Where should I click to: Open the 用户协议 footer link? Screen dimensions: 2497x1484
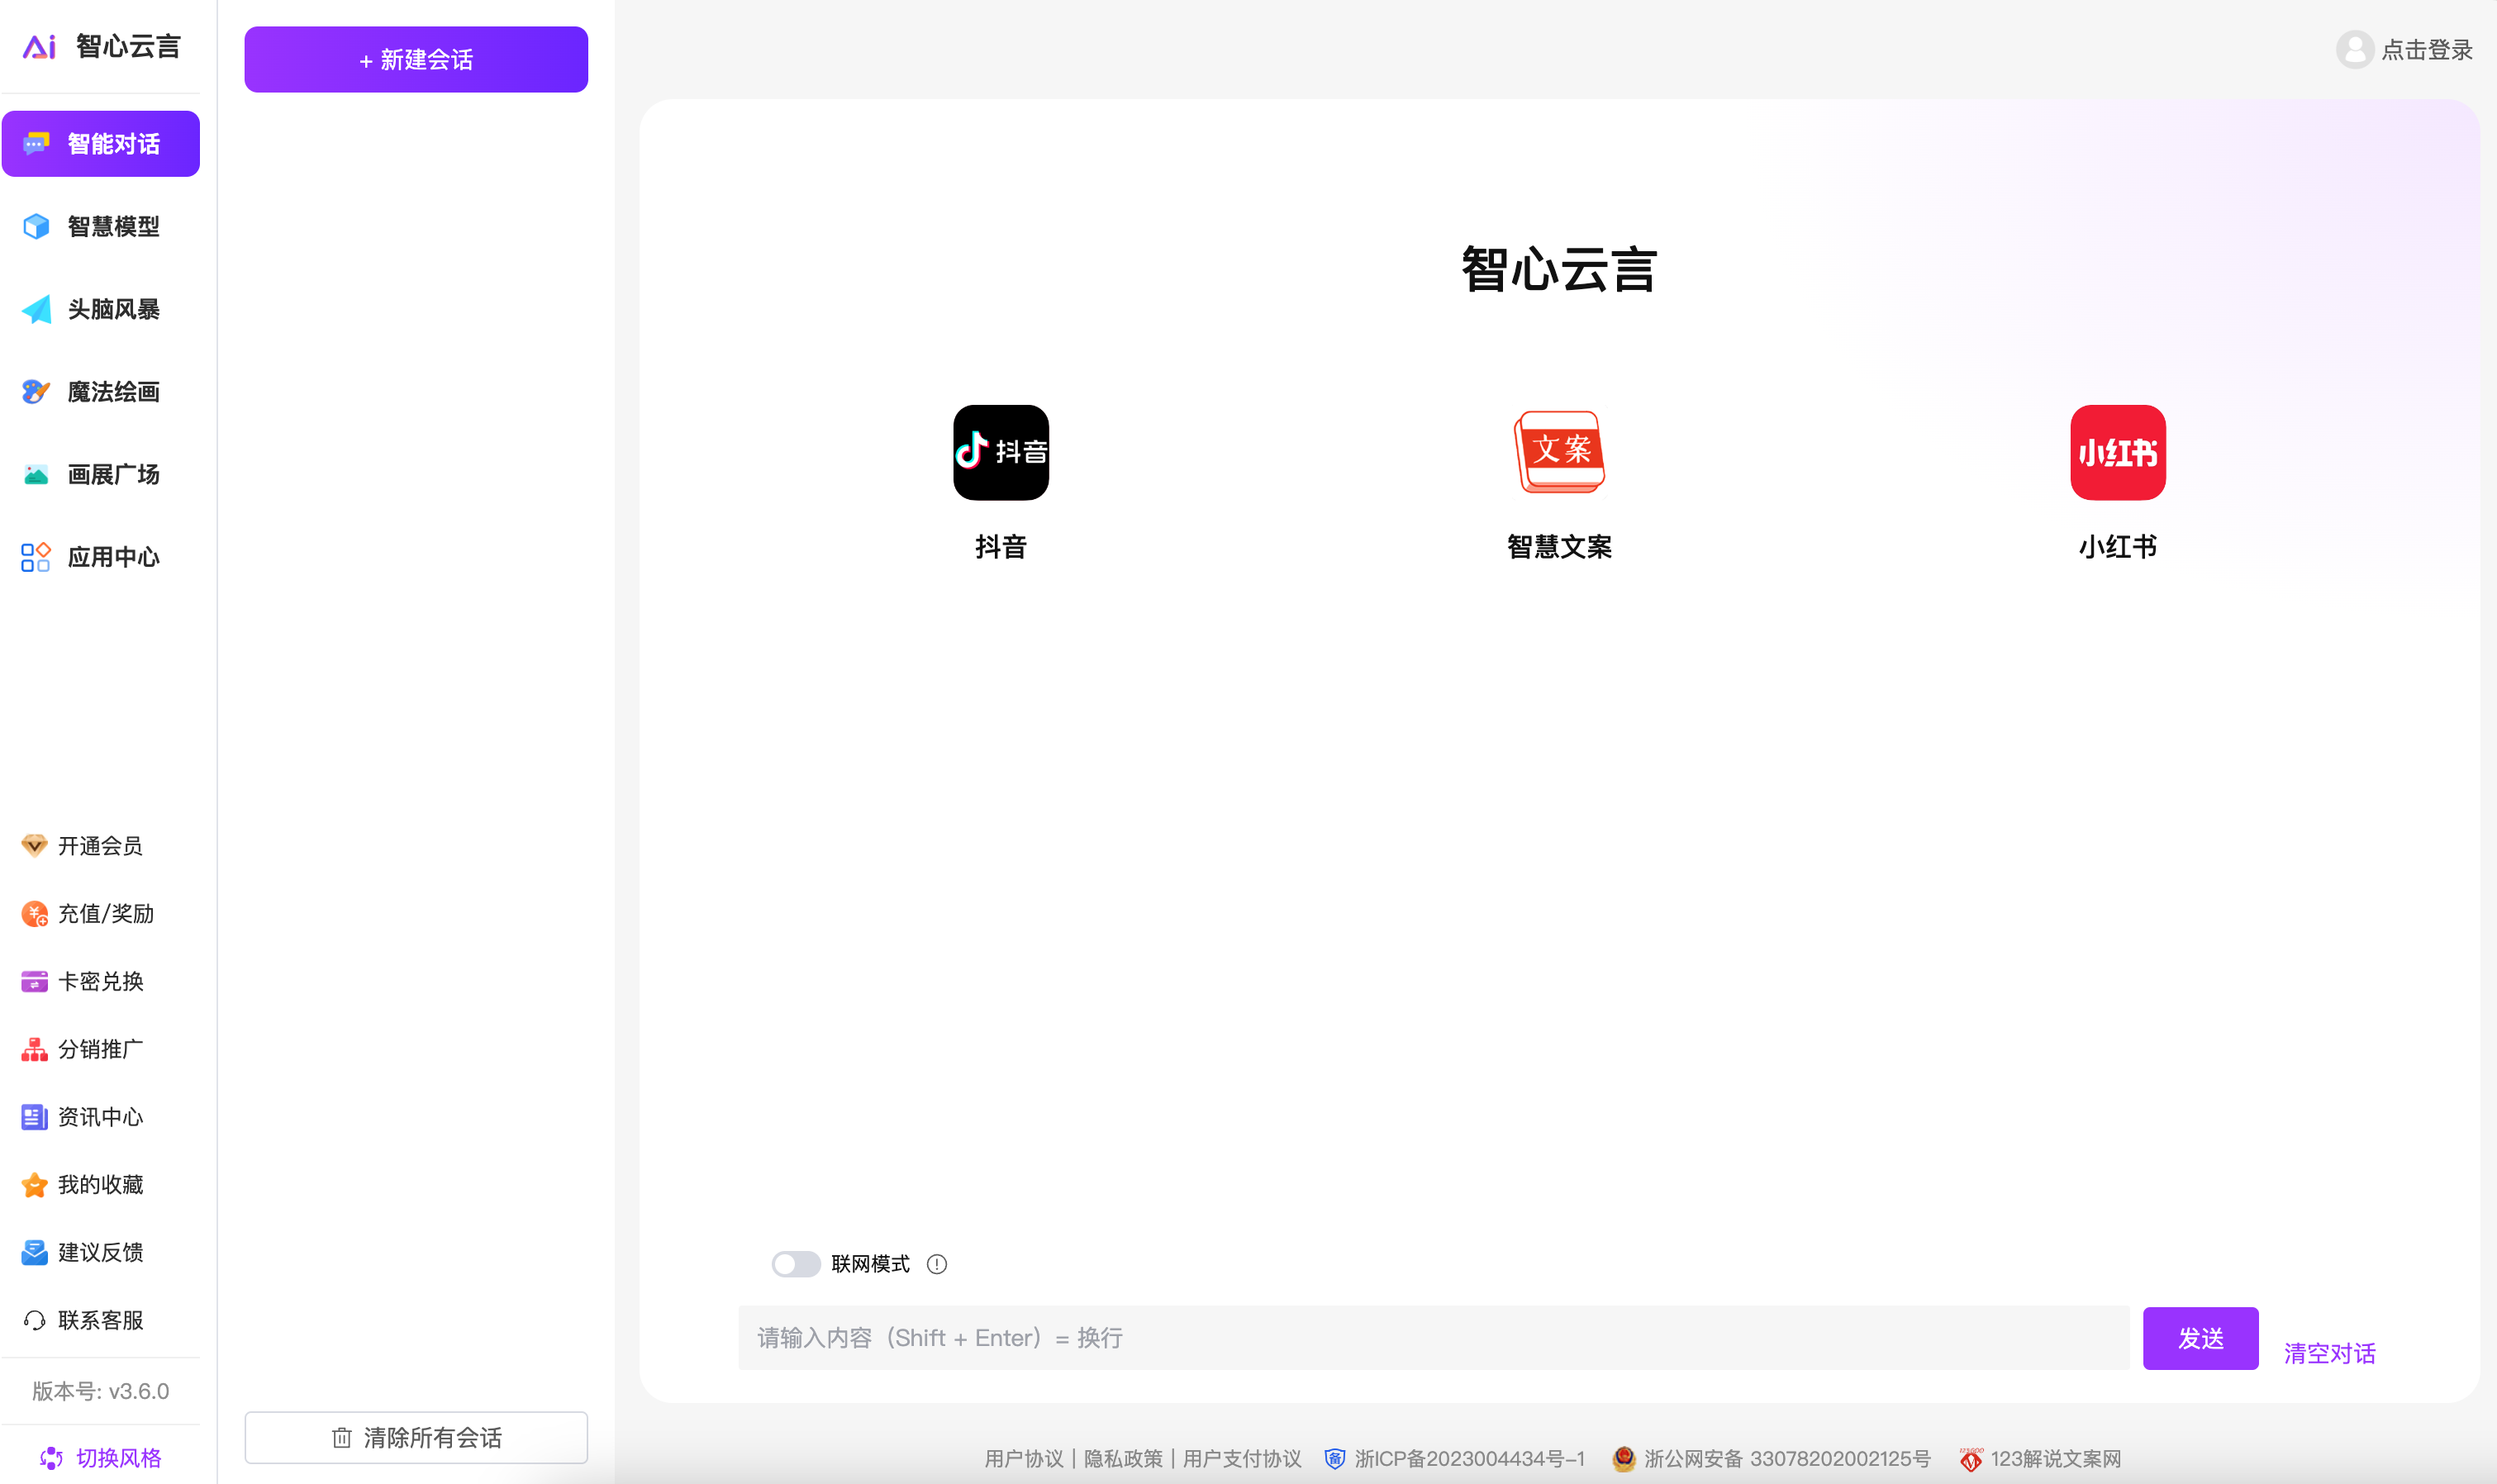click(x=1023, y=1459)
